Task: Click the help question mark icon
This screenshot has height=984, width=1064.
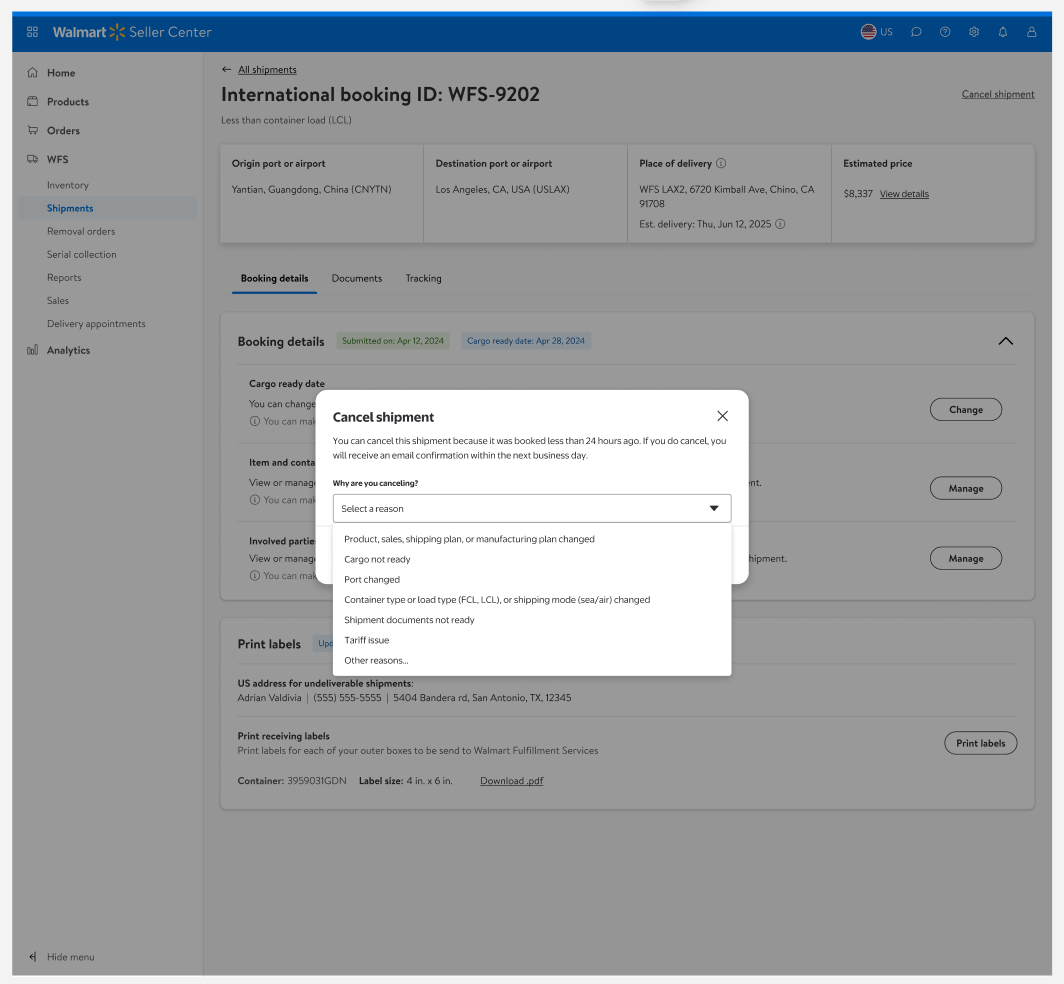Action: pos(945,32)
